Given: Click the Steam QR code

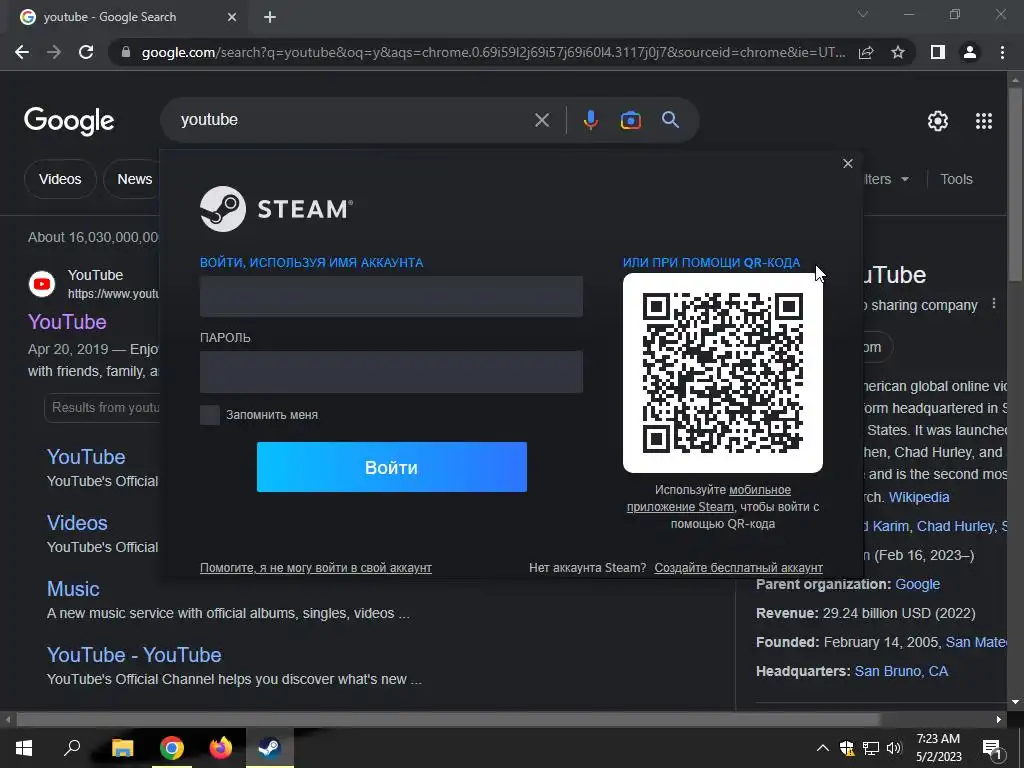Looking at the screenshot, I should pos(722,373).
